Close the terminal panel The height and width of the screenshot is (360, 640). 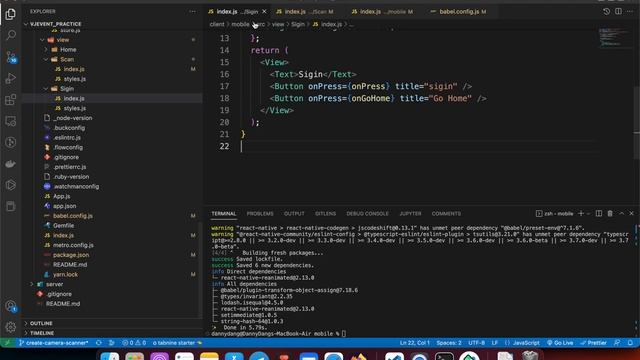pyautogui.click(x=631, y=213)
